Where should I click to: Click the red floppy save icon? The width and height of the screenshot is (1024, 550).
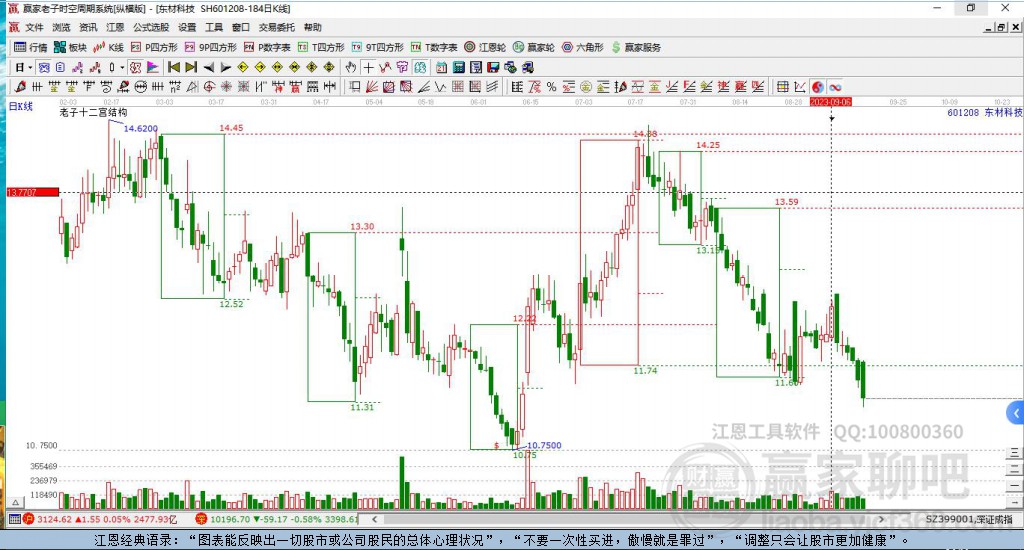point(493,67)
